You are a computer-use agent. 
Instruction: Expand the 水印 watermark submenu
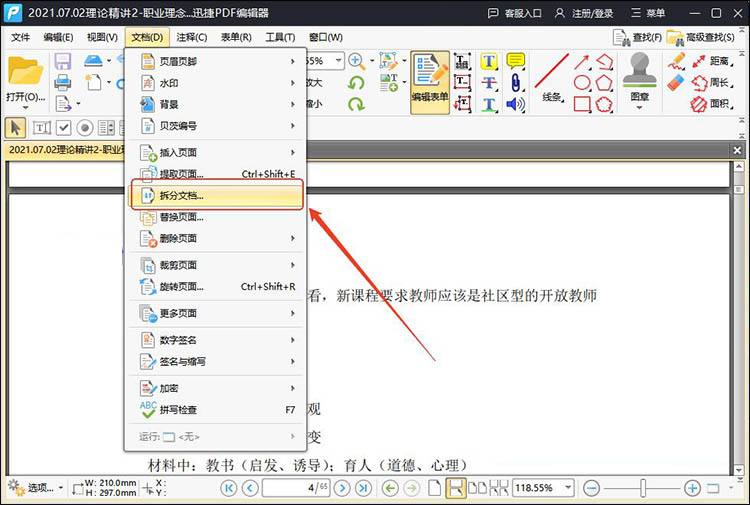tap(216, 83)
